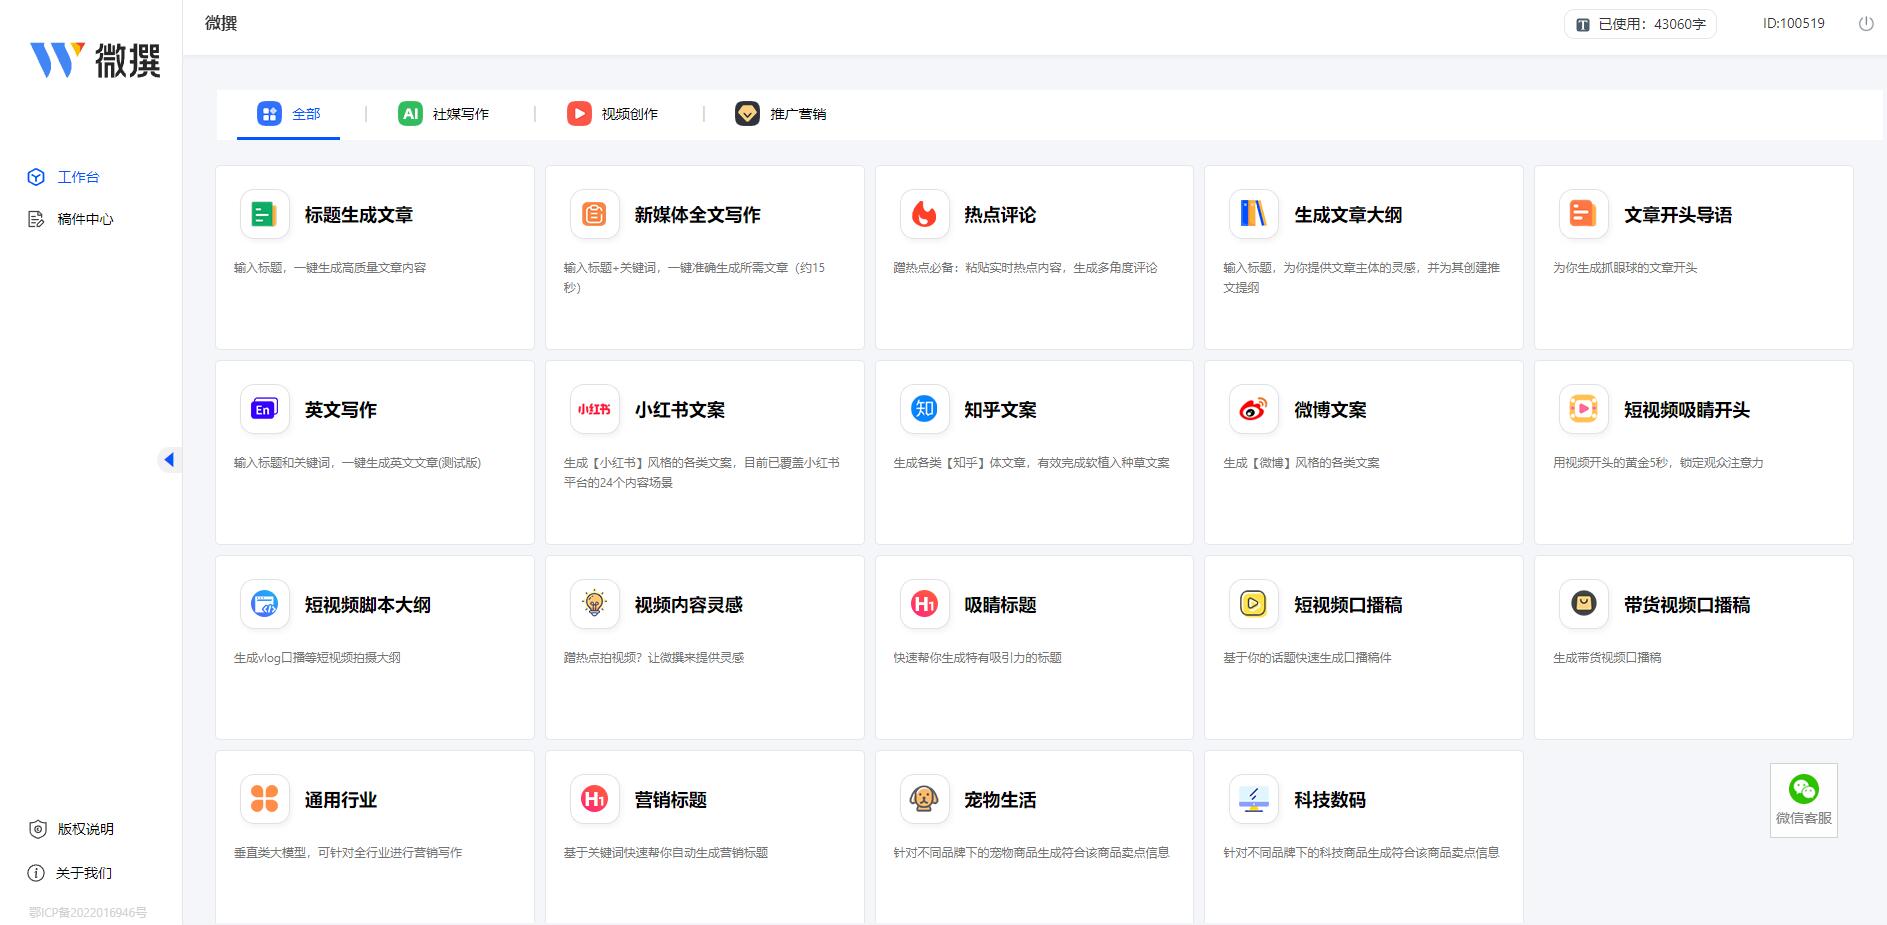
Task: Open the 短视频吸睛开头 generator
Action: [1583, 408]
